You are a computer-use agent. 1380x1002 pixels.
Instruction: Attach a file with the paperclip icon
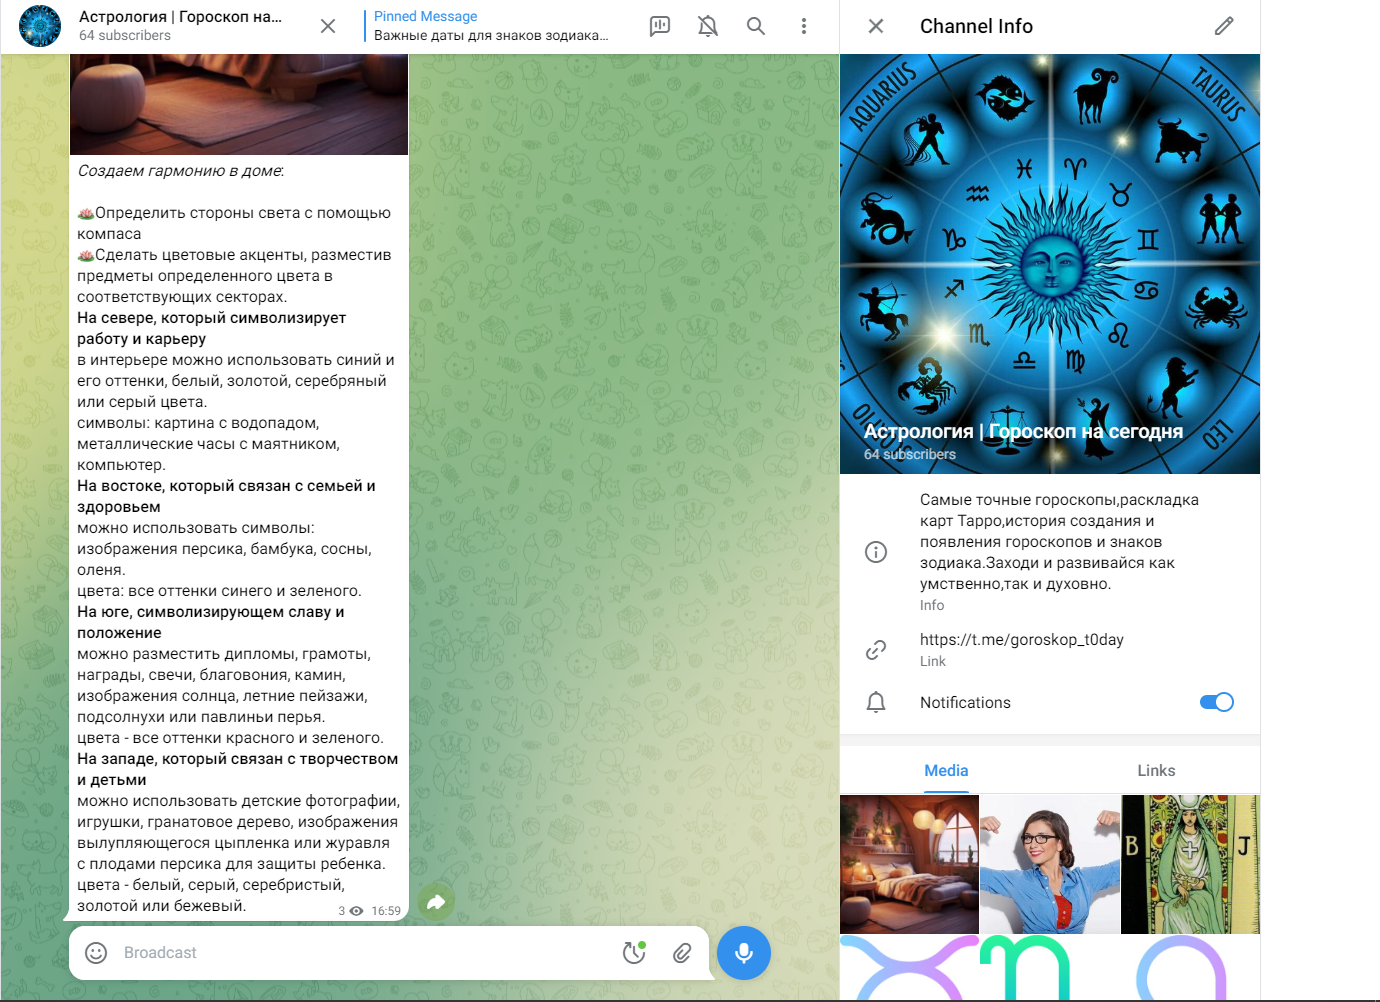(682, 953)
